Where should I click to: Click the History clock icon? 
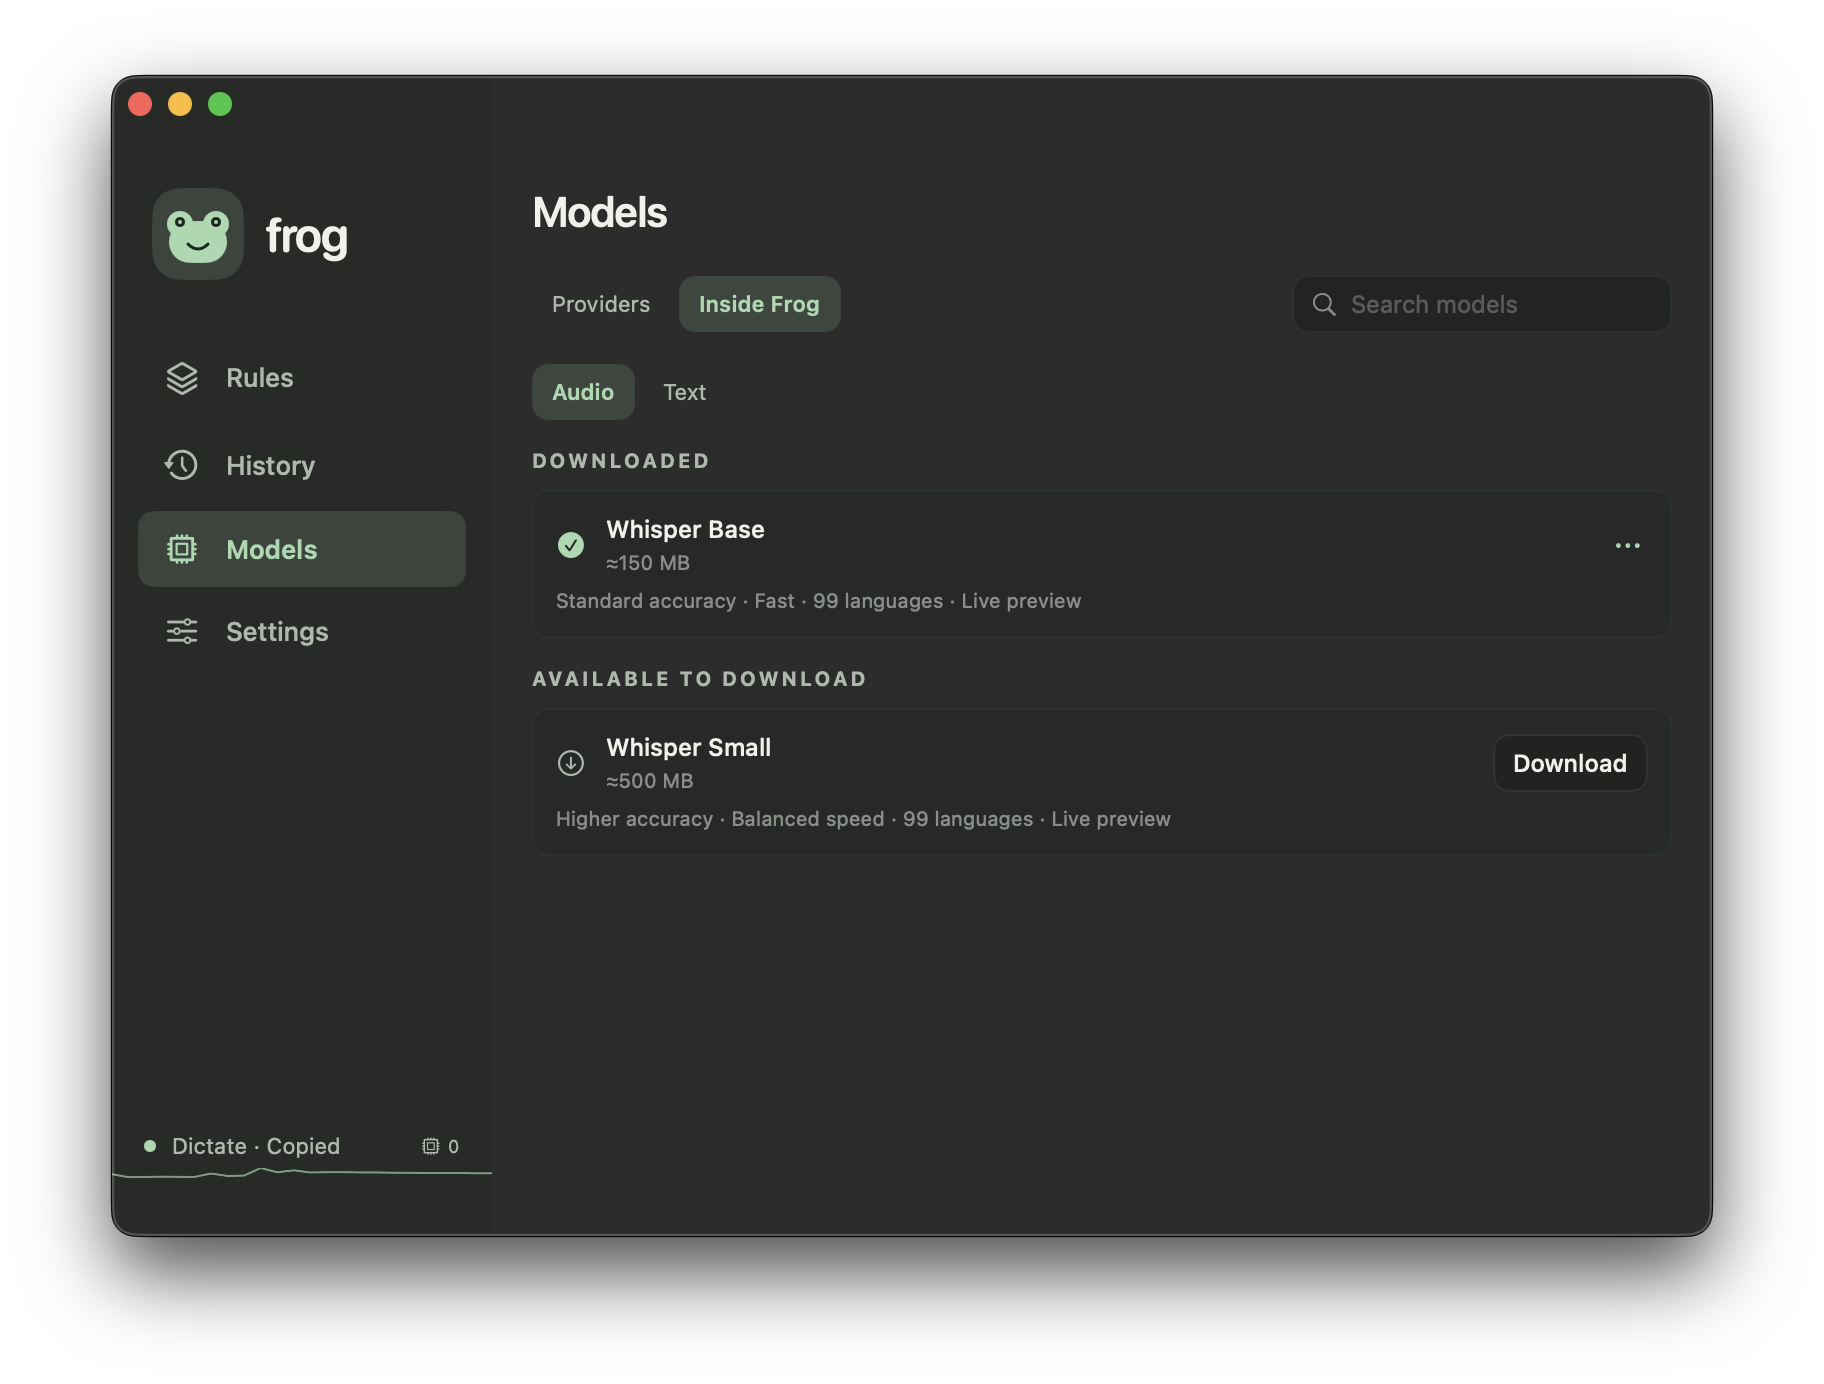coord(182,465)
